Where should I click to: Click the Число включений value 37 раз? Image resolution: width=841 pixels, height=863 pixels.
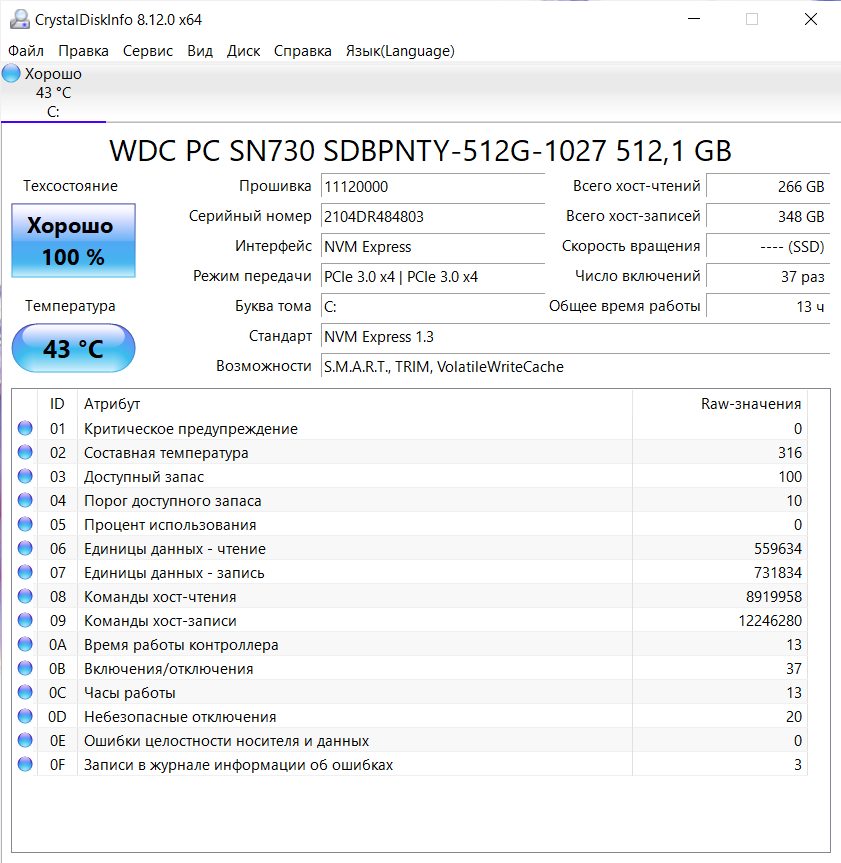(768, 276)
